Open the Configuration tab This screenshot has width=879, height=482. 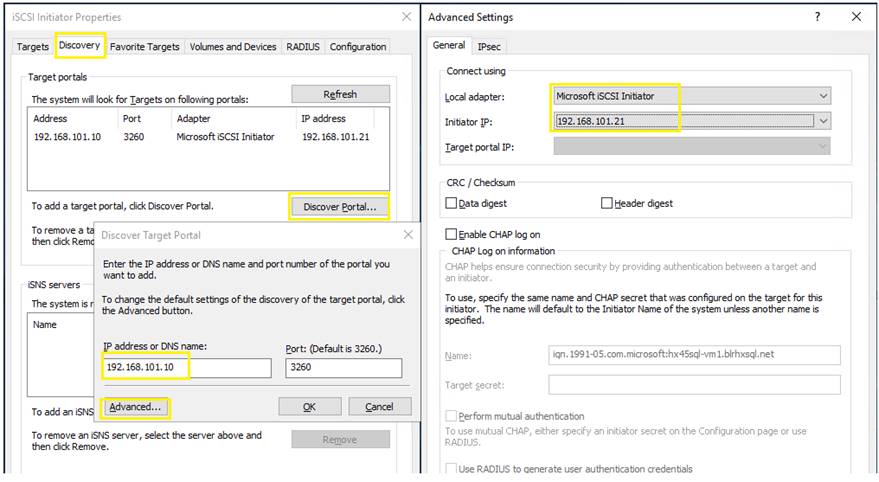click(x=358, y=47)
